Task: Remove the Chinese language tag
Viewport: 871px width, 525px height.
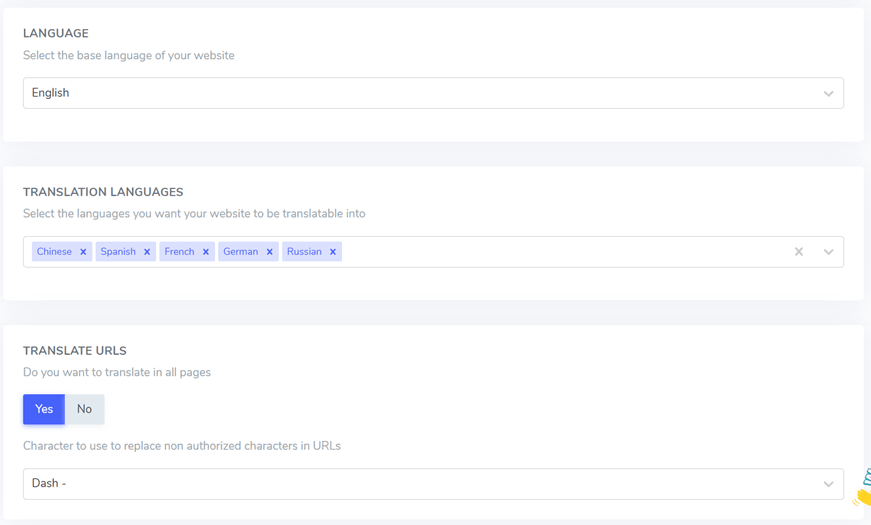Action: pos(83,252)
